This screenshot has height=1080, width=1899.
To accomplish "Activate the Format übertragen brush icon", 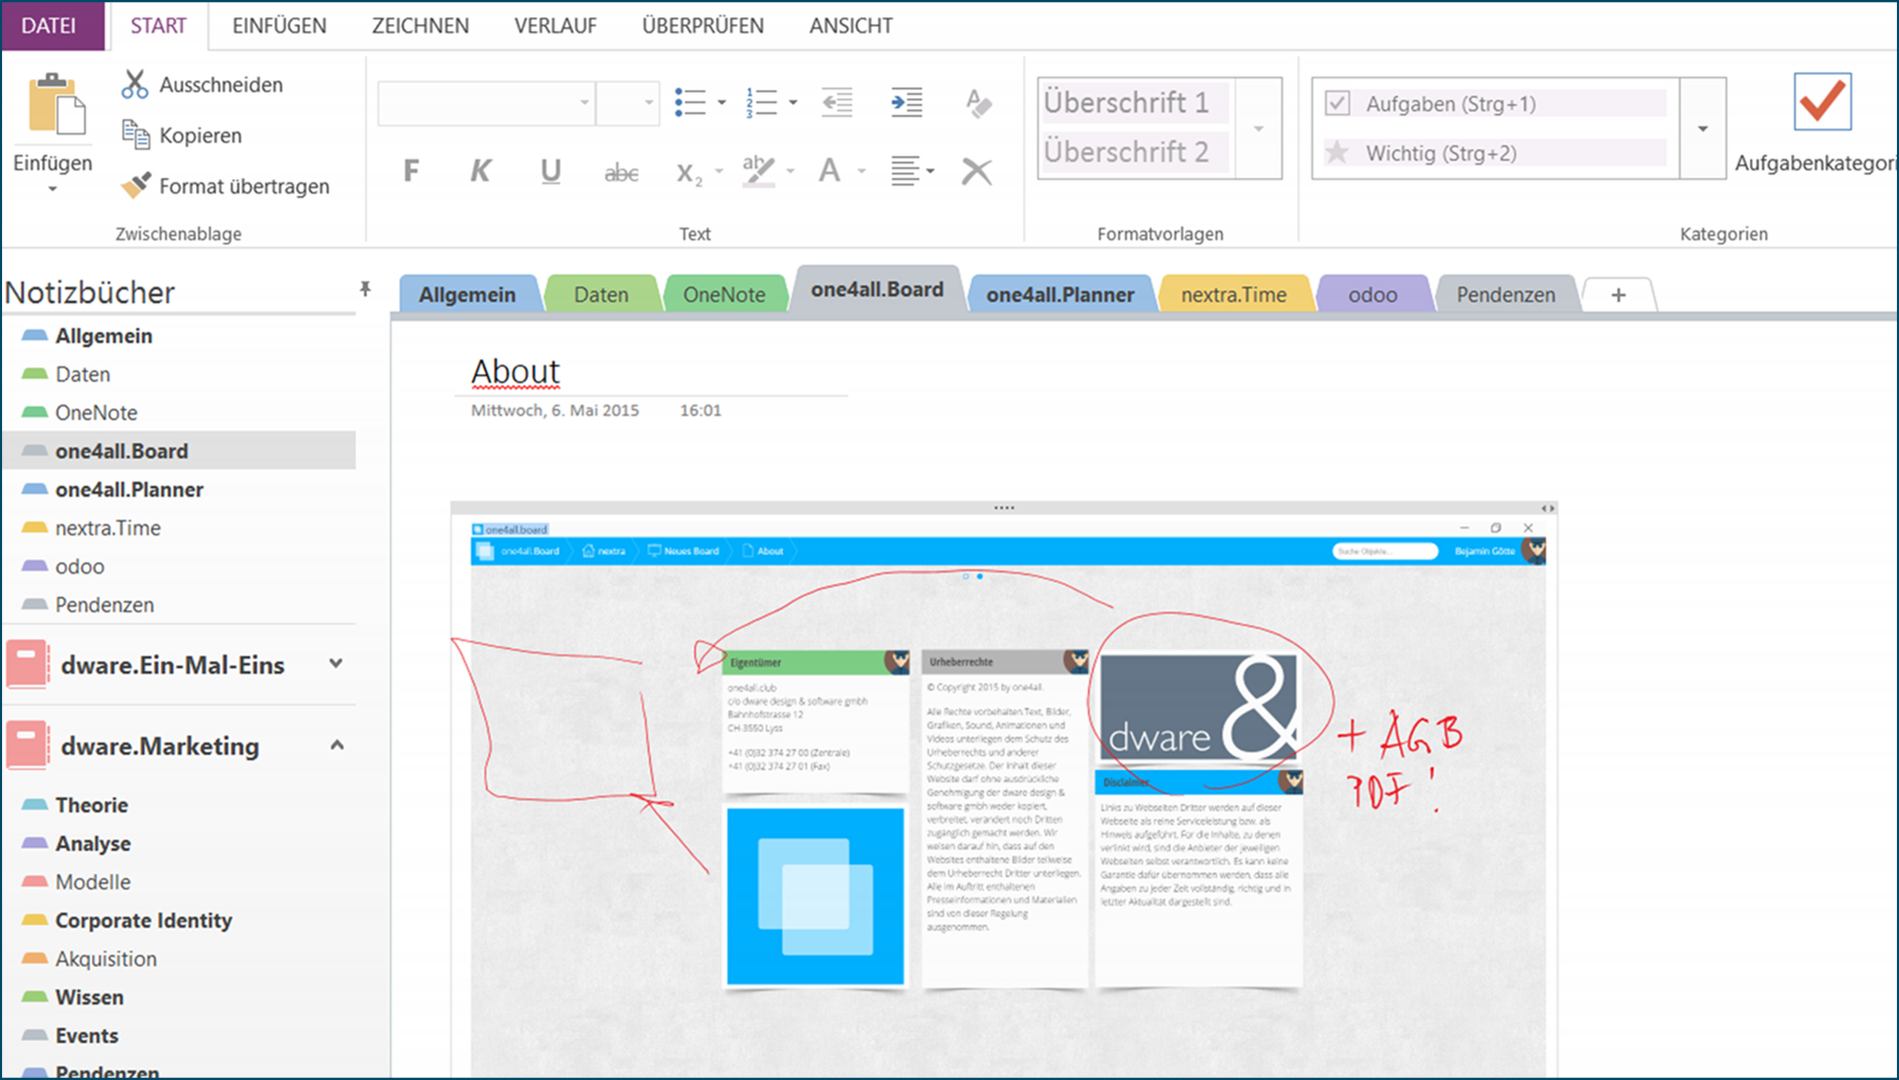I will point(135,186).
